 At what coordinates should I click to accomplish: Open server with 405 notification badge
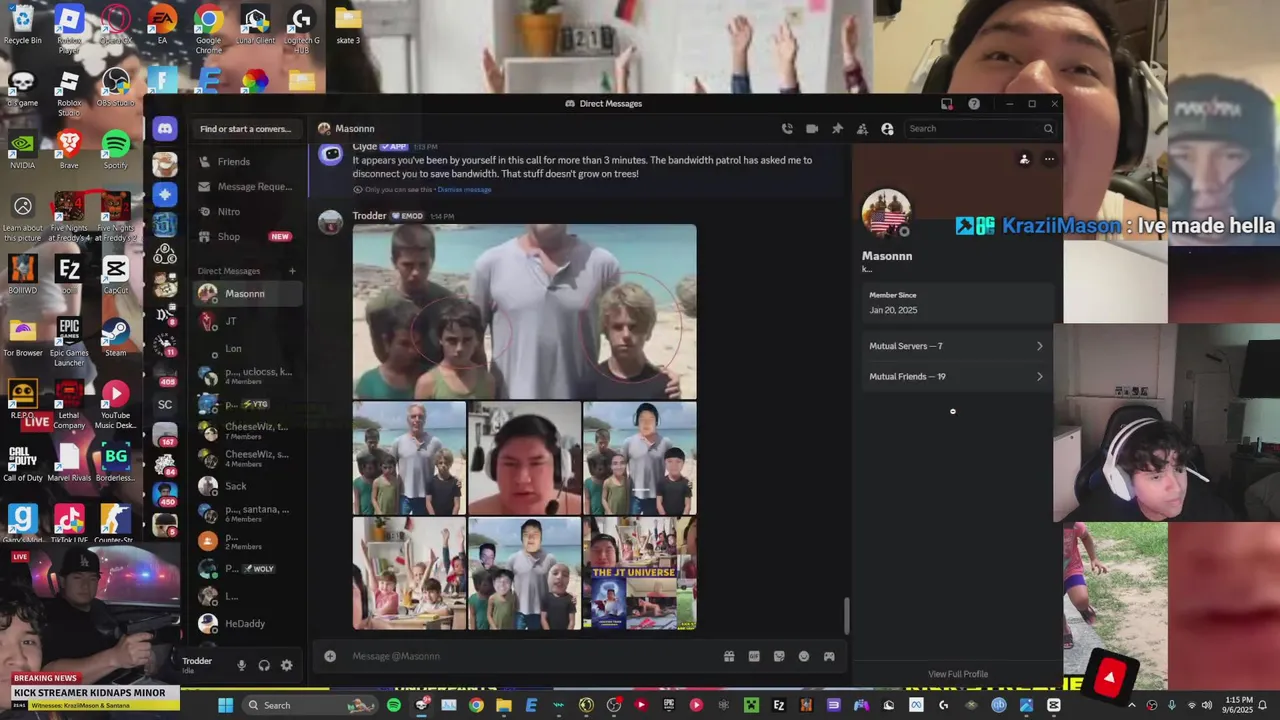coord(165,374)
